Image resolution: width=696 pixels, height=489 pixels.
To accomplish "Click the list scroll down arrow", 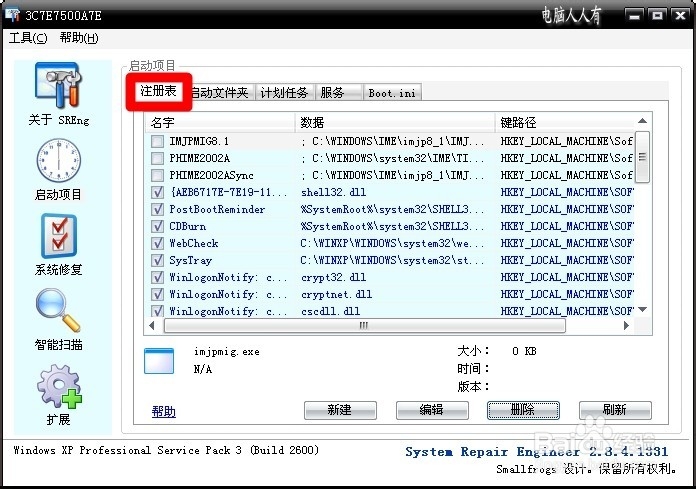I will (642, 310).
